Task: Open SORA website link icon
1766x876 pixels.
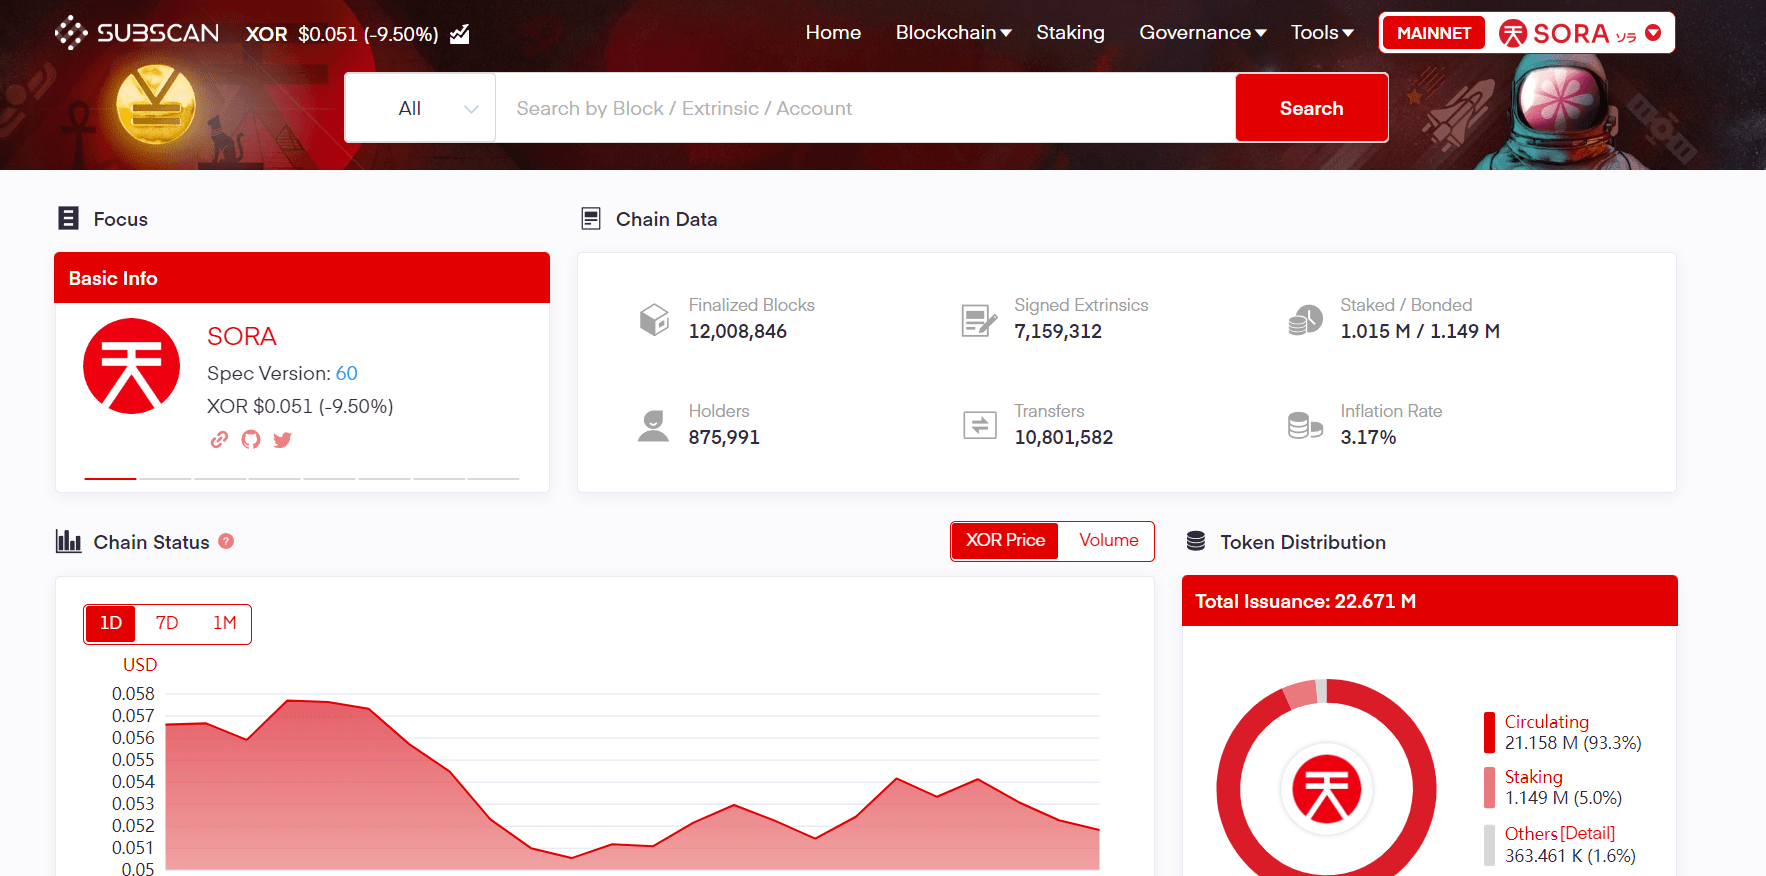Action: pyautogui.click(x=219, y=440)
